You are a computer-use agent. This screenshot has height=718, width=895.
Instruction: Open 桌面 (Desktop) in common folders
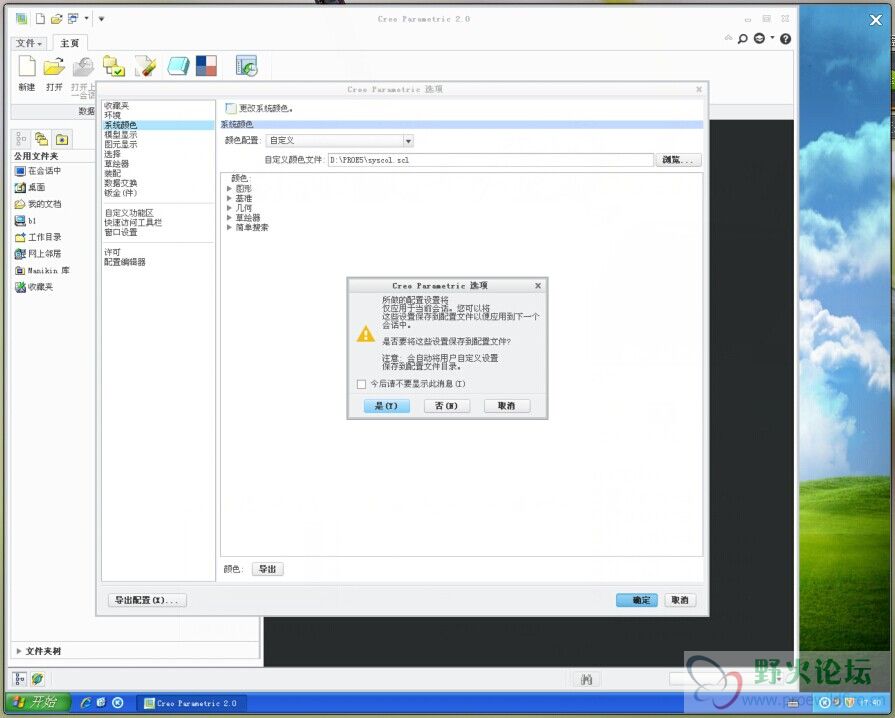(30, 187)
